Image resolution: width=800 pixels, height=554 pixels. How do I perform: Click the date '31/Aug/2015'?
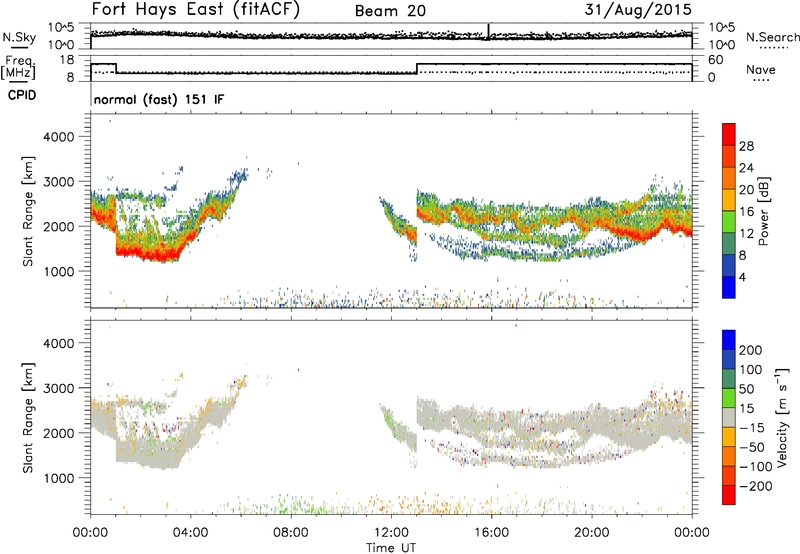(x=638, y=9)
